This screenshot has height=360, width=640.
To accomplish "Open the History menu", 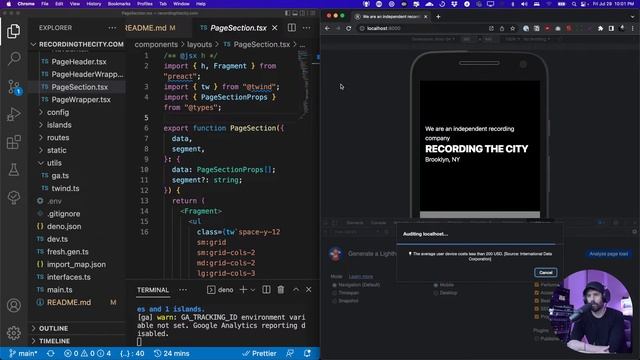I will (x=93, y=4).
